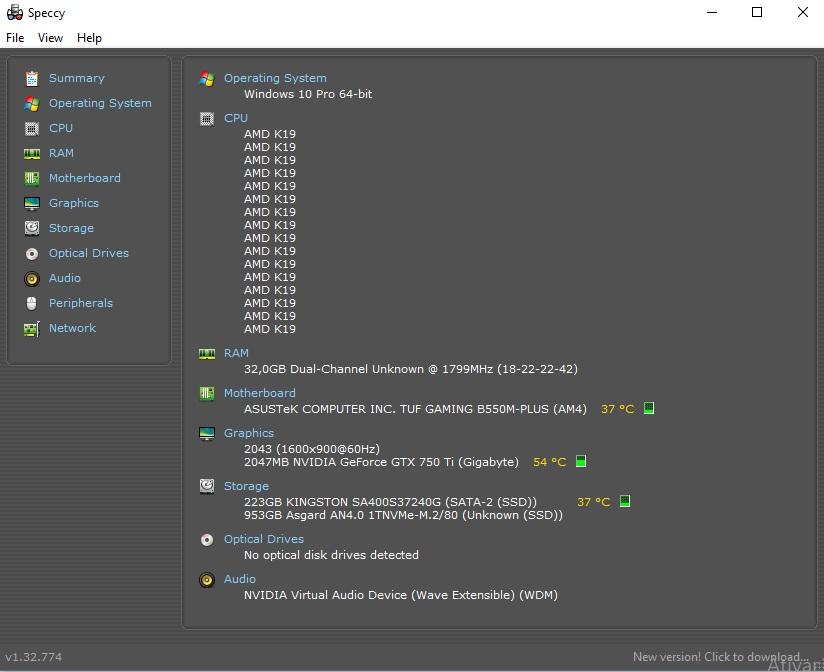
Task: Click the CPU heading link in summary
Action: (x=236, y=118)
